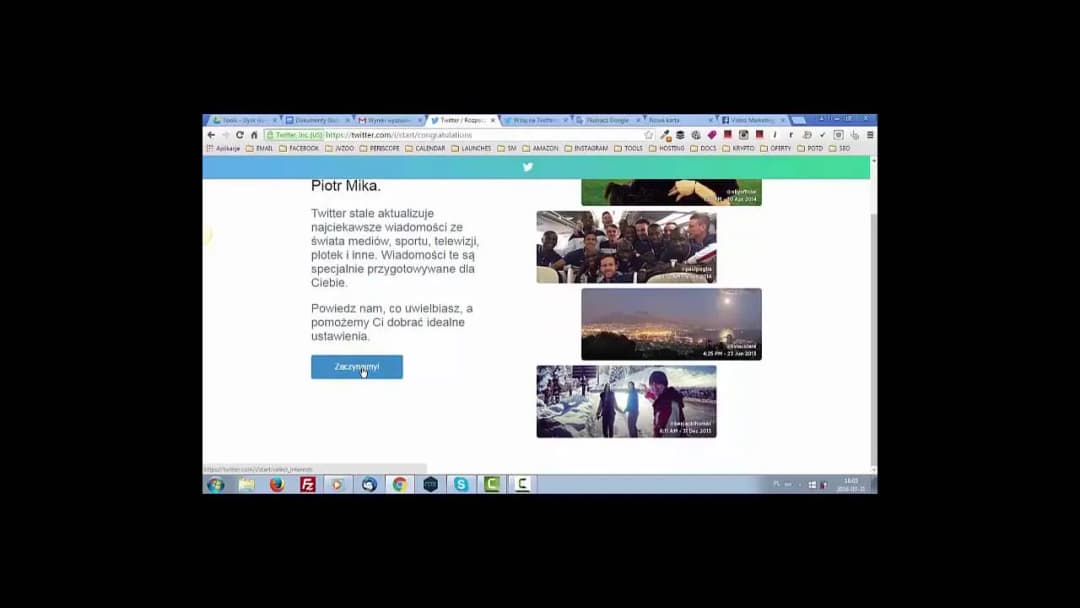This screenshot has width=1080, height=608.
Task: Bookmark this page with the star icon
Action: coord(648,135)
